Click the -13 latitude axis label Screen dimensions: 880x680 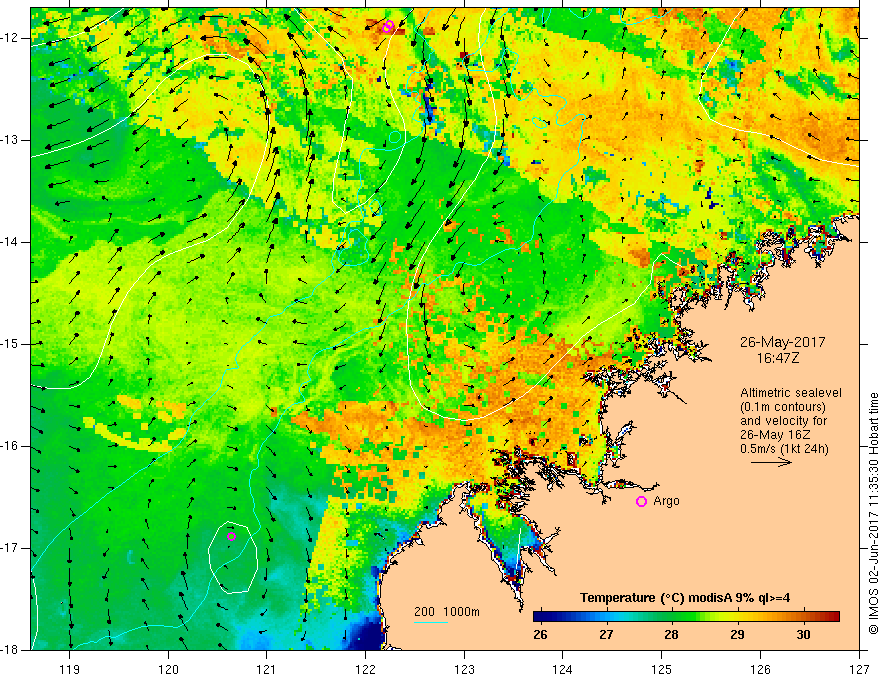pos(11,140)
